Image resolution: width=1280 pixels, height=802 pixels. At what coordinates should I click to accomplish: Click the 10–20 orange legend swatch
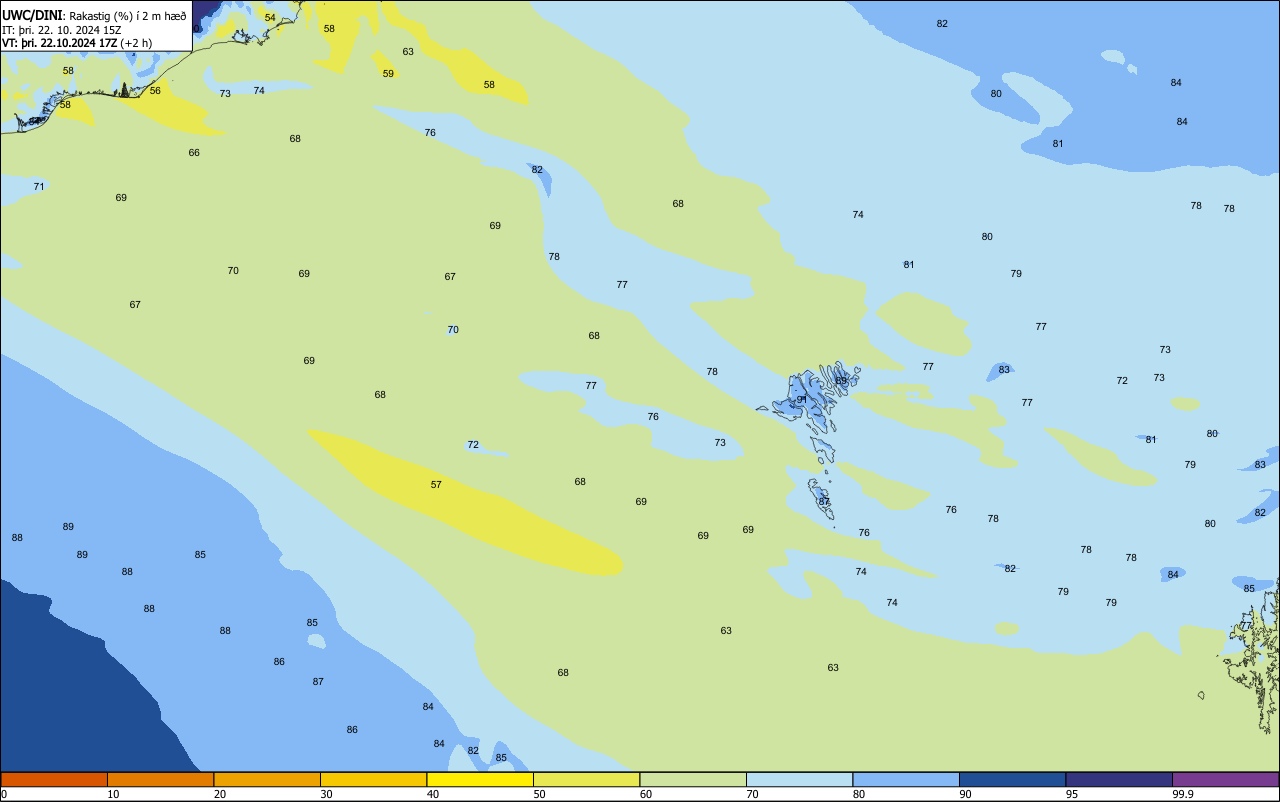(160, 779)
